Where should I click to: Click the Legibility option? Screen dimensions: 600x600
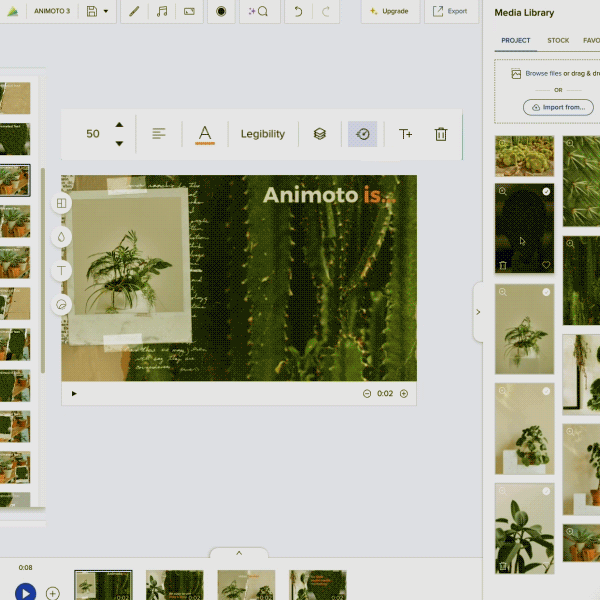click(x=263, y=134)
